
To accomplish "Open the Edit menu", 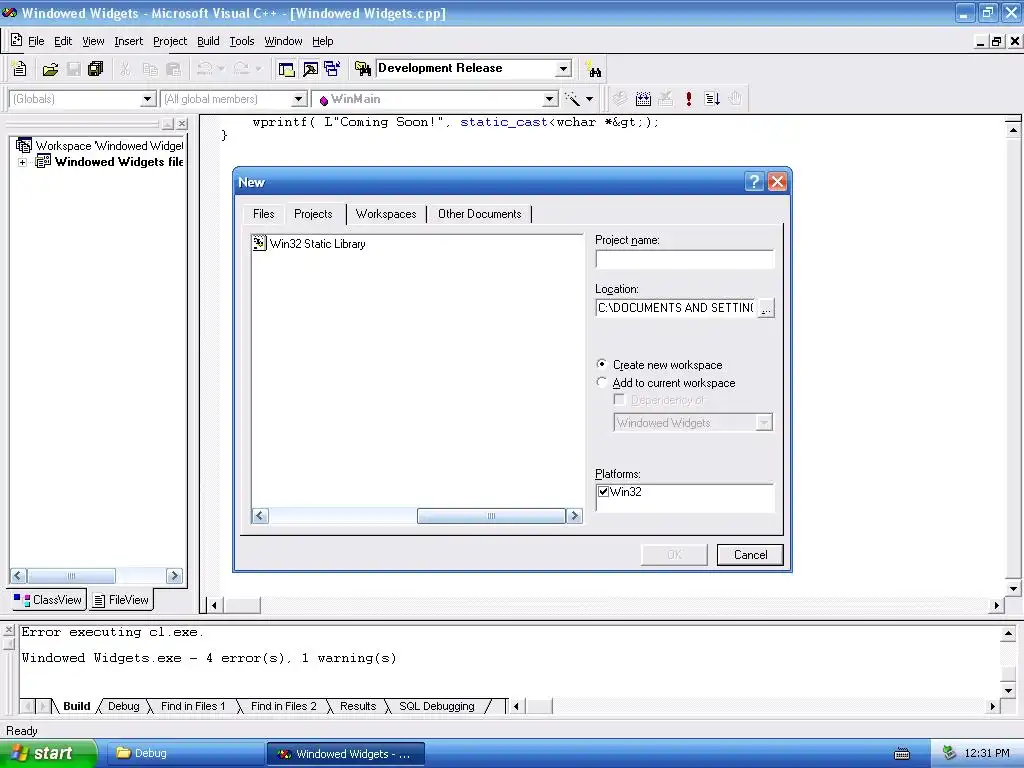I will pos(63,41).
